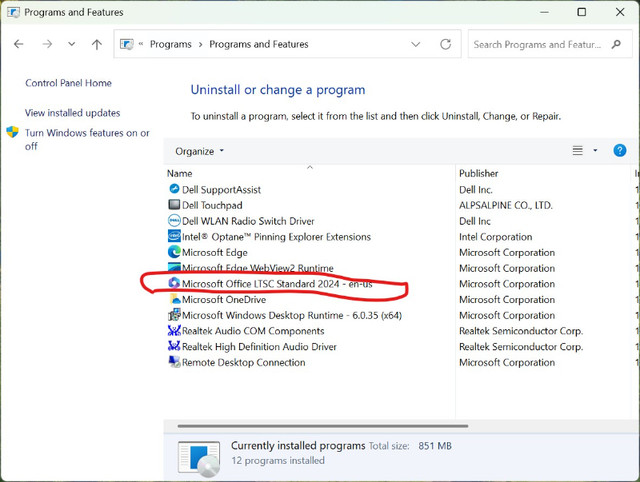This screenshot has height=482, width=640.
Task: Click the Remote Desktop Connection icon
Action: [174, 362]
